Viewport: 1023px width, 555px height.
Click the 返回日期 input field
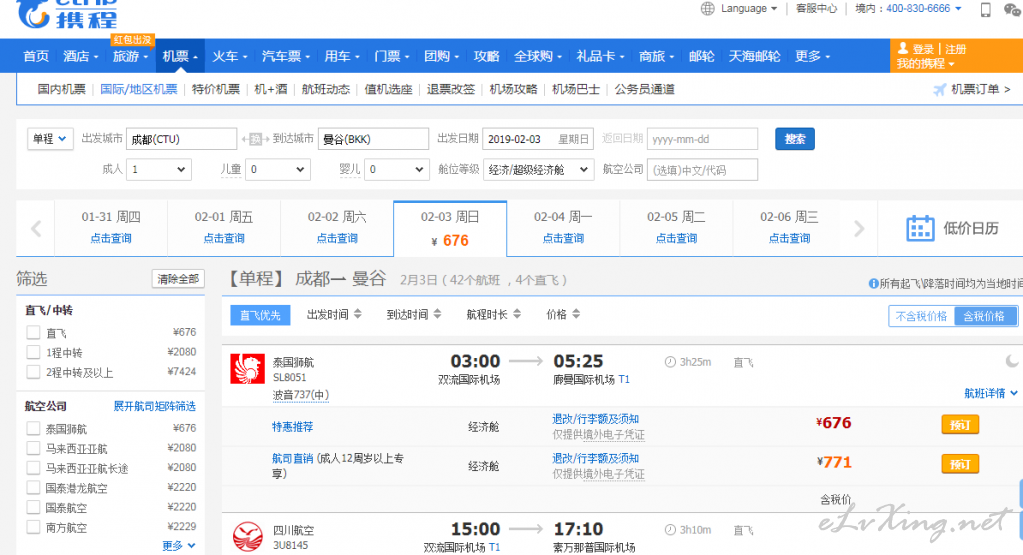pos(702,139)
